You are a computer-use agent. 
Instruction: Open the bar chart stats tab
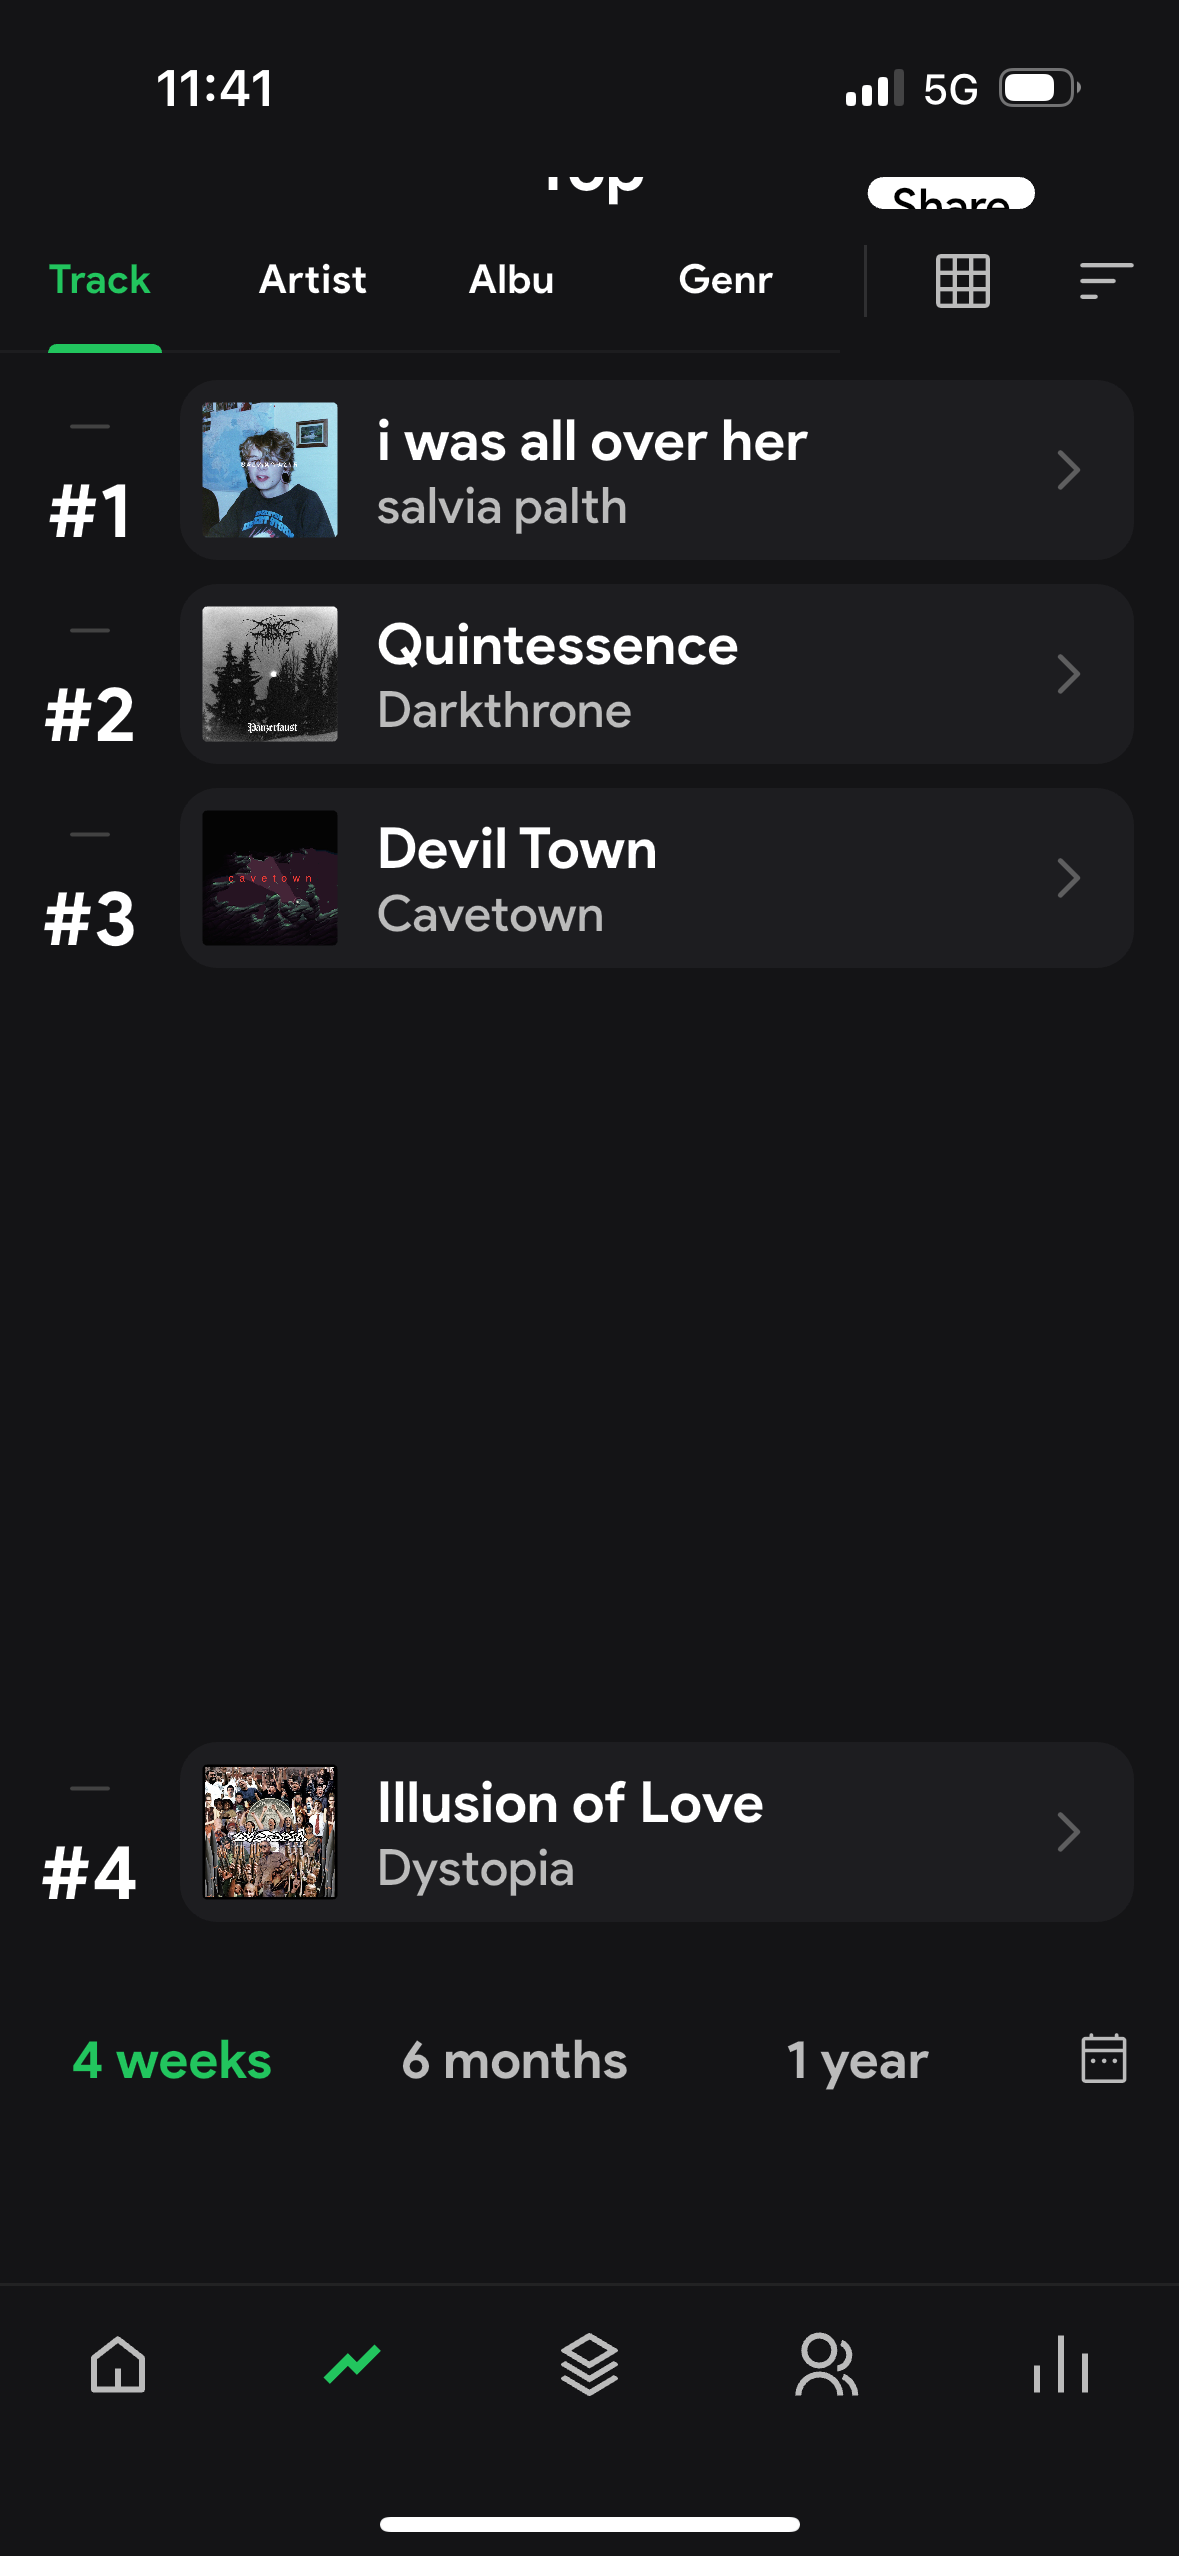coord(1061,2365)
